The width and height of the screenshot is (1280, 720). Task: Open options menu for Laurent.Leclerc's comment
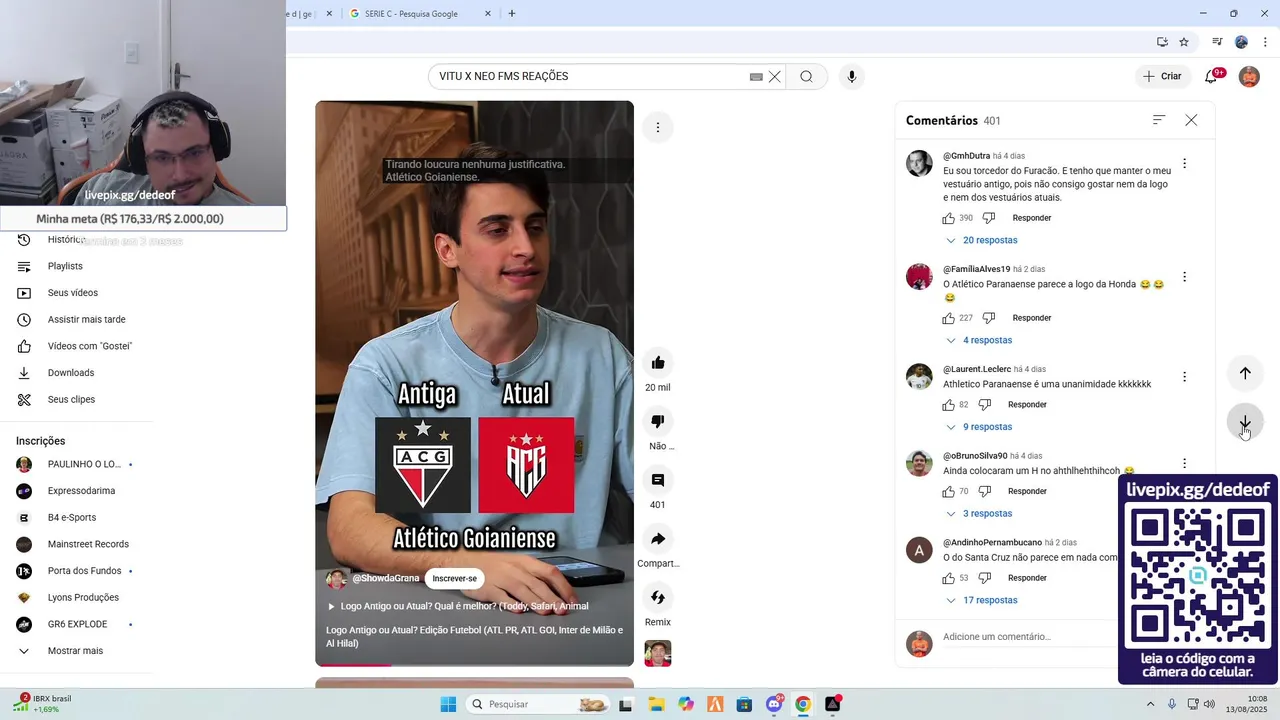(1184, 377)
